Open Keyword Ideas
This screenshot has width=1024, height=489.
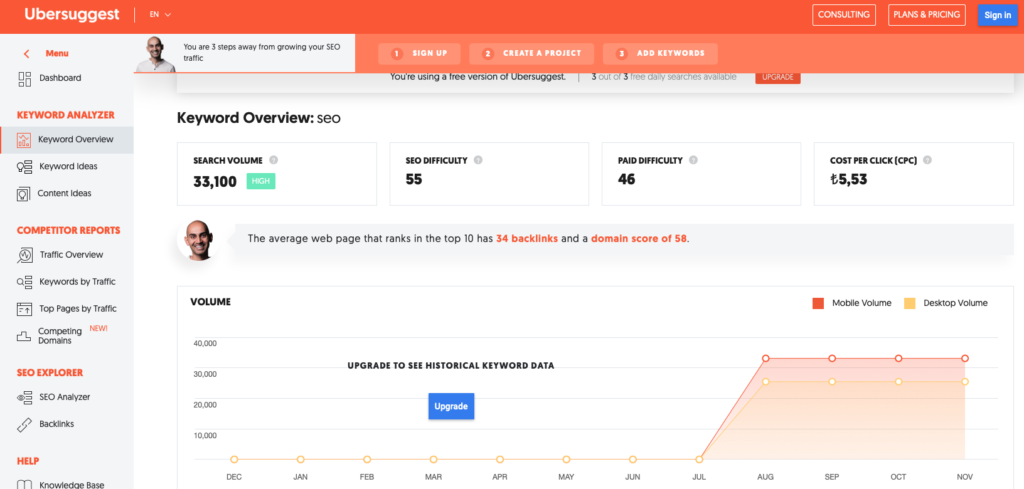coord(68,166)
